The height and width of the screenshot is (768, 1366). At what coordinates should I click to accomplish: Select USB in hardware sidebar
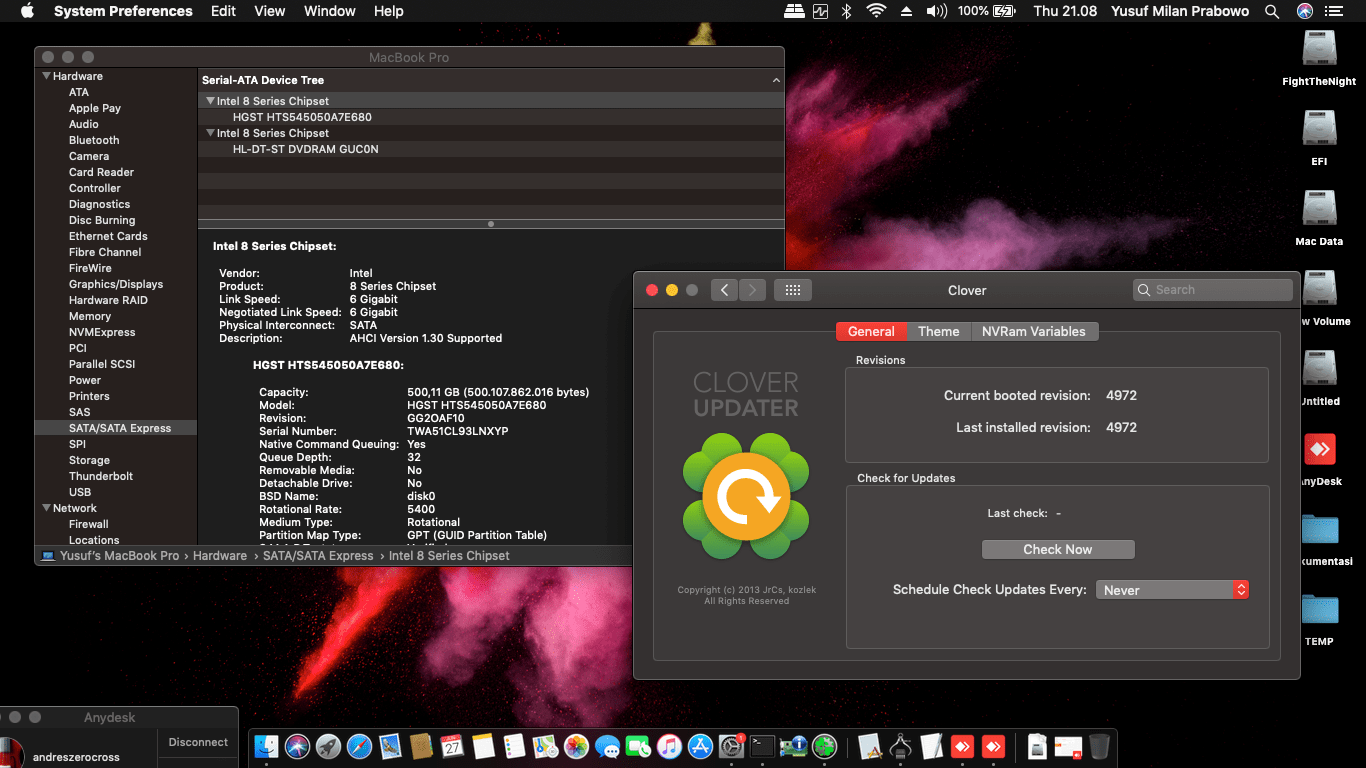80,492
